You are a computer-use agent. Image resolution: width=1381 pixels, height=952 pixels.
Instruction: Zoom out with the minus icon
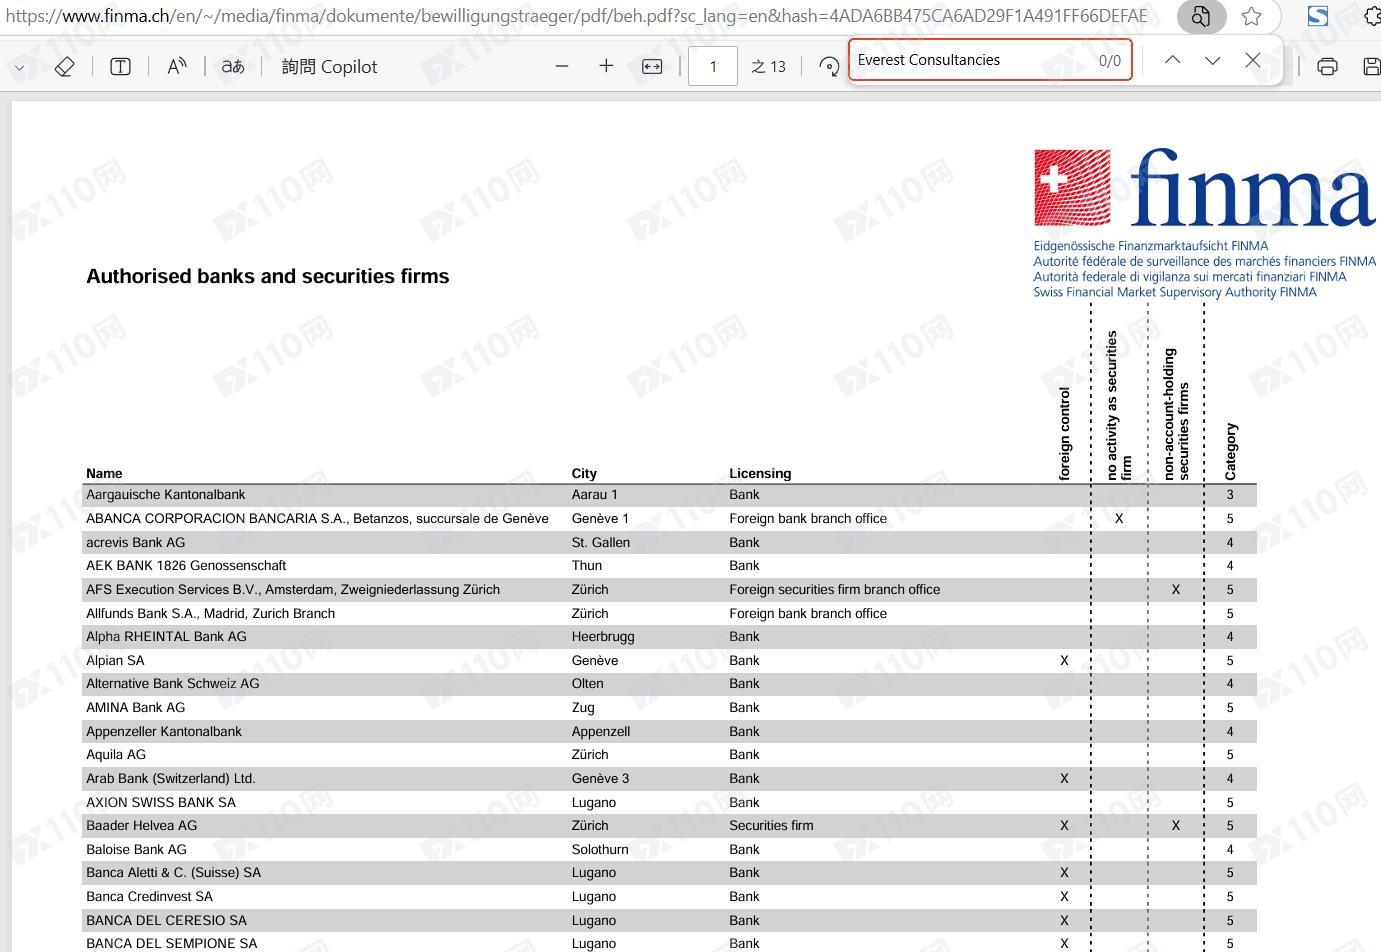click(x=562, y=66)
